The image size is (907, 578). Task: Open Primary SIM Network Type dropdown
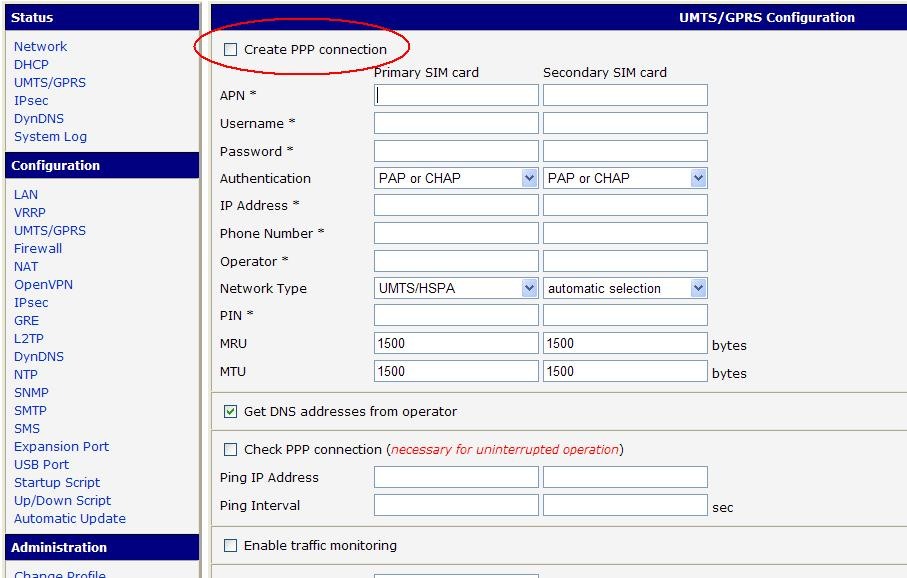(456, 288)
